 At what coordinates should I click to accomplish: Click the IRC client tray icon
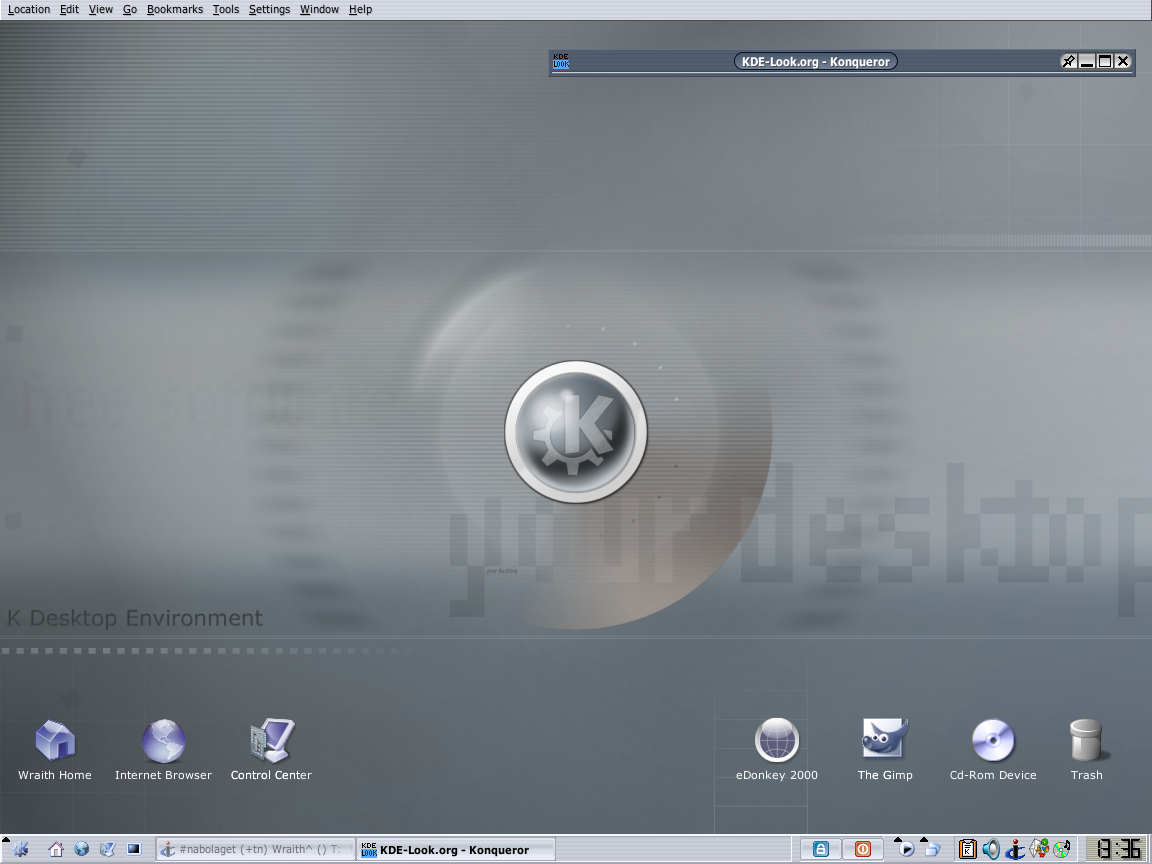pyautogui.click(x=1015, y=849)
